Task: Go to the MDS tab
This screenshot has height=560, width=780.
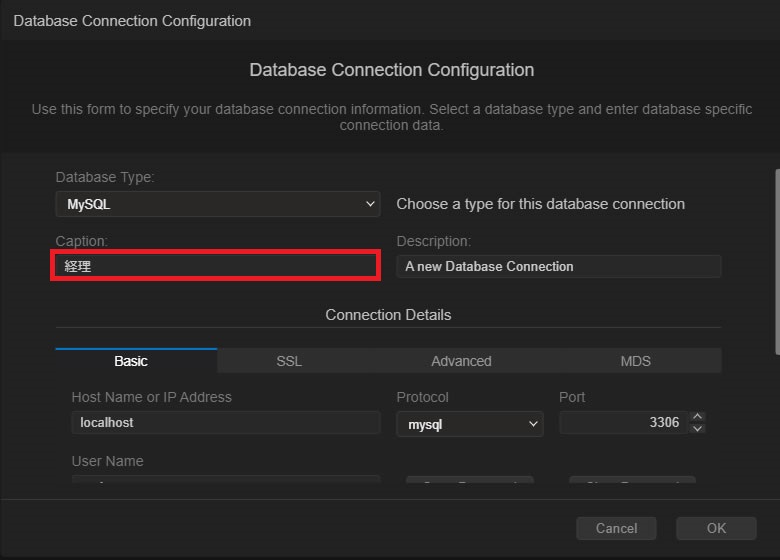Action: coord(635,361)
